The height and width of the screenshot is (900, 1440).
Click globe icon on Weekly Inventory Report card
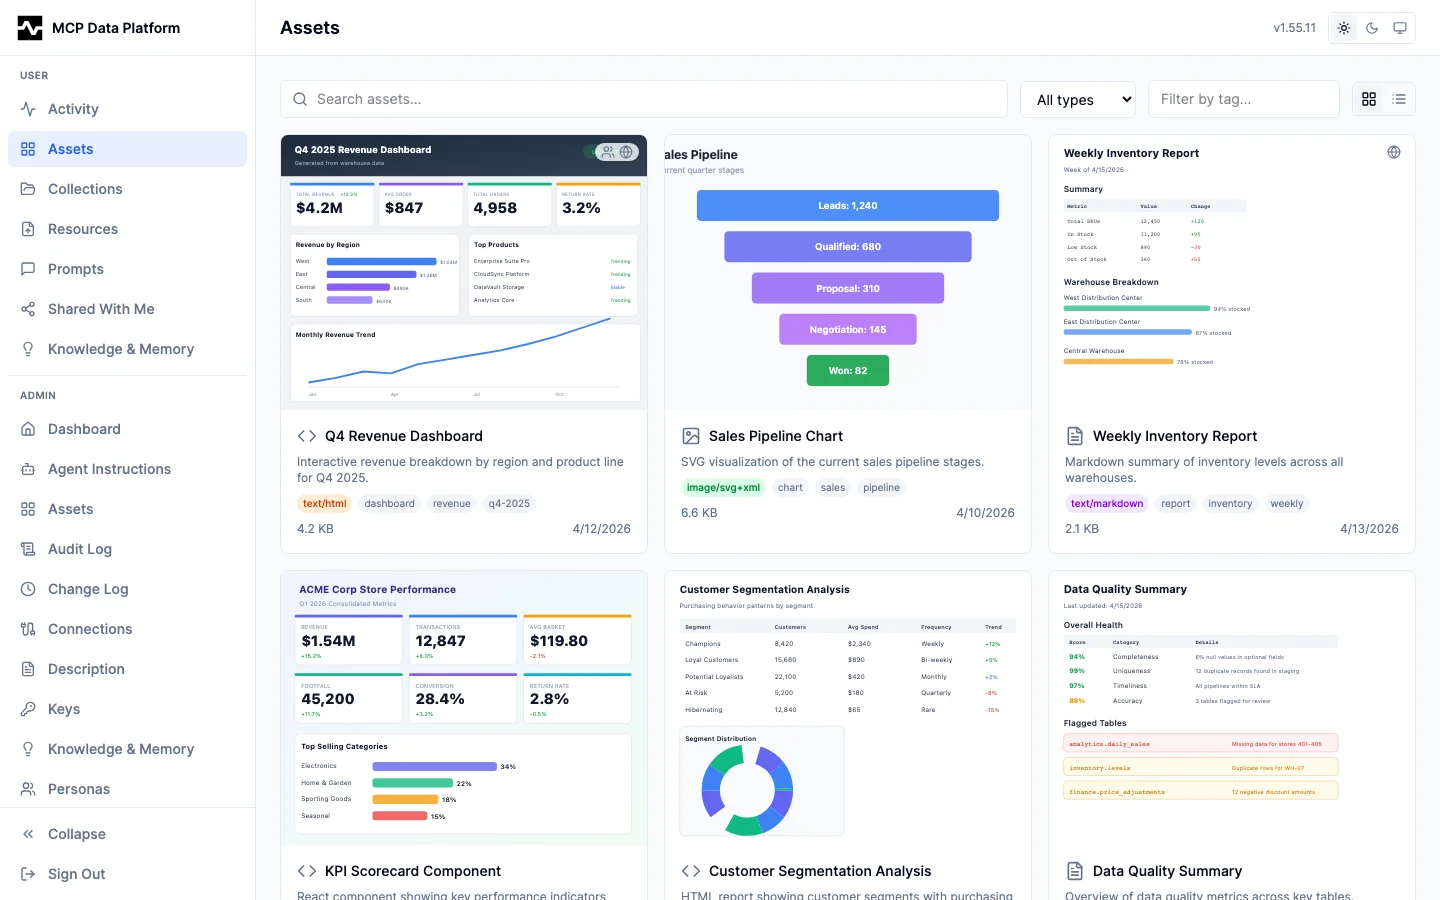pos(1394,152)
